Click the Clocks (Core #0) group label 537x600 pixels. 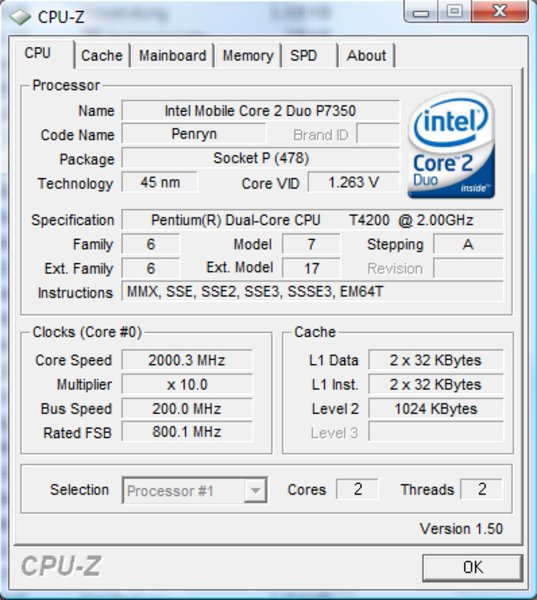point(87,332)
